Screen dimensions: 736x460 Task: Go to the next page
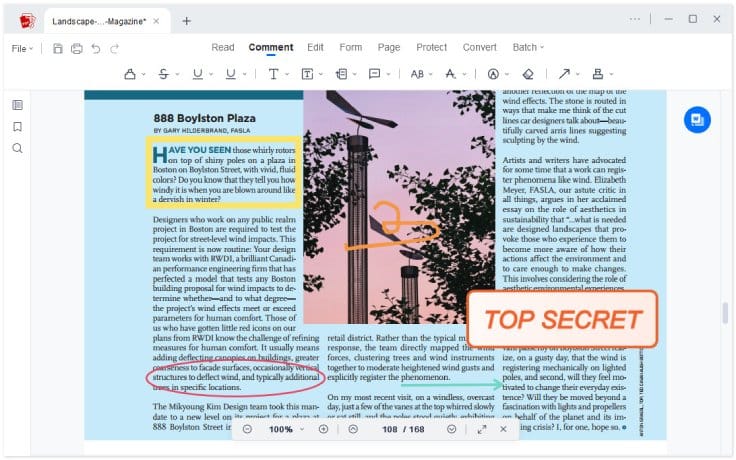[452, 429]
